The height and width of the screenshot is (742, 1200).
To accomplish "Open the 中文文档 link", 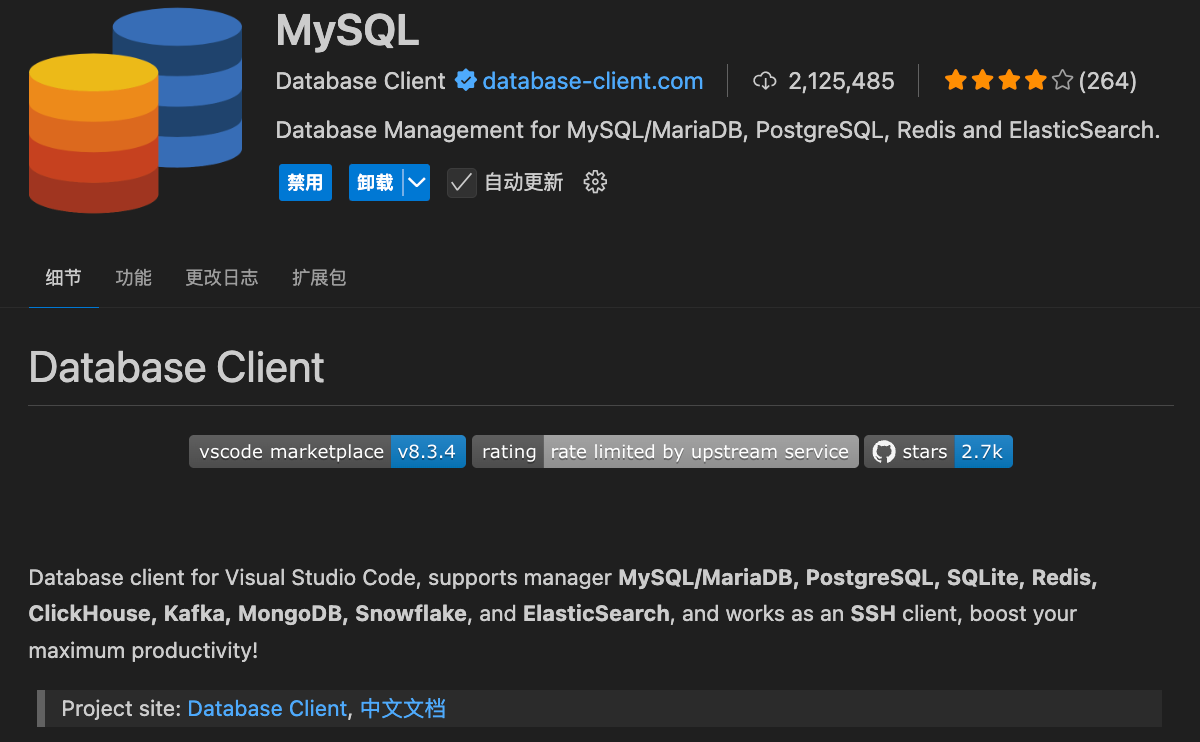I will 403,709.
